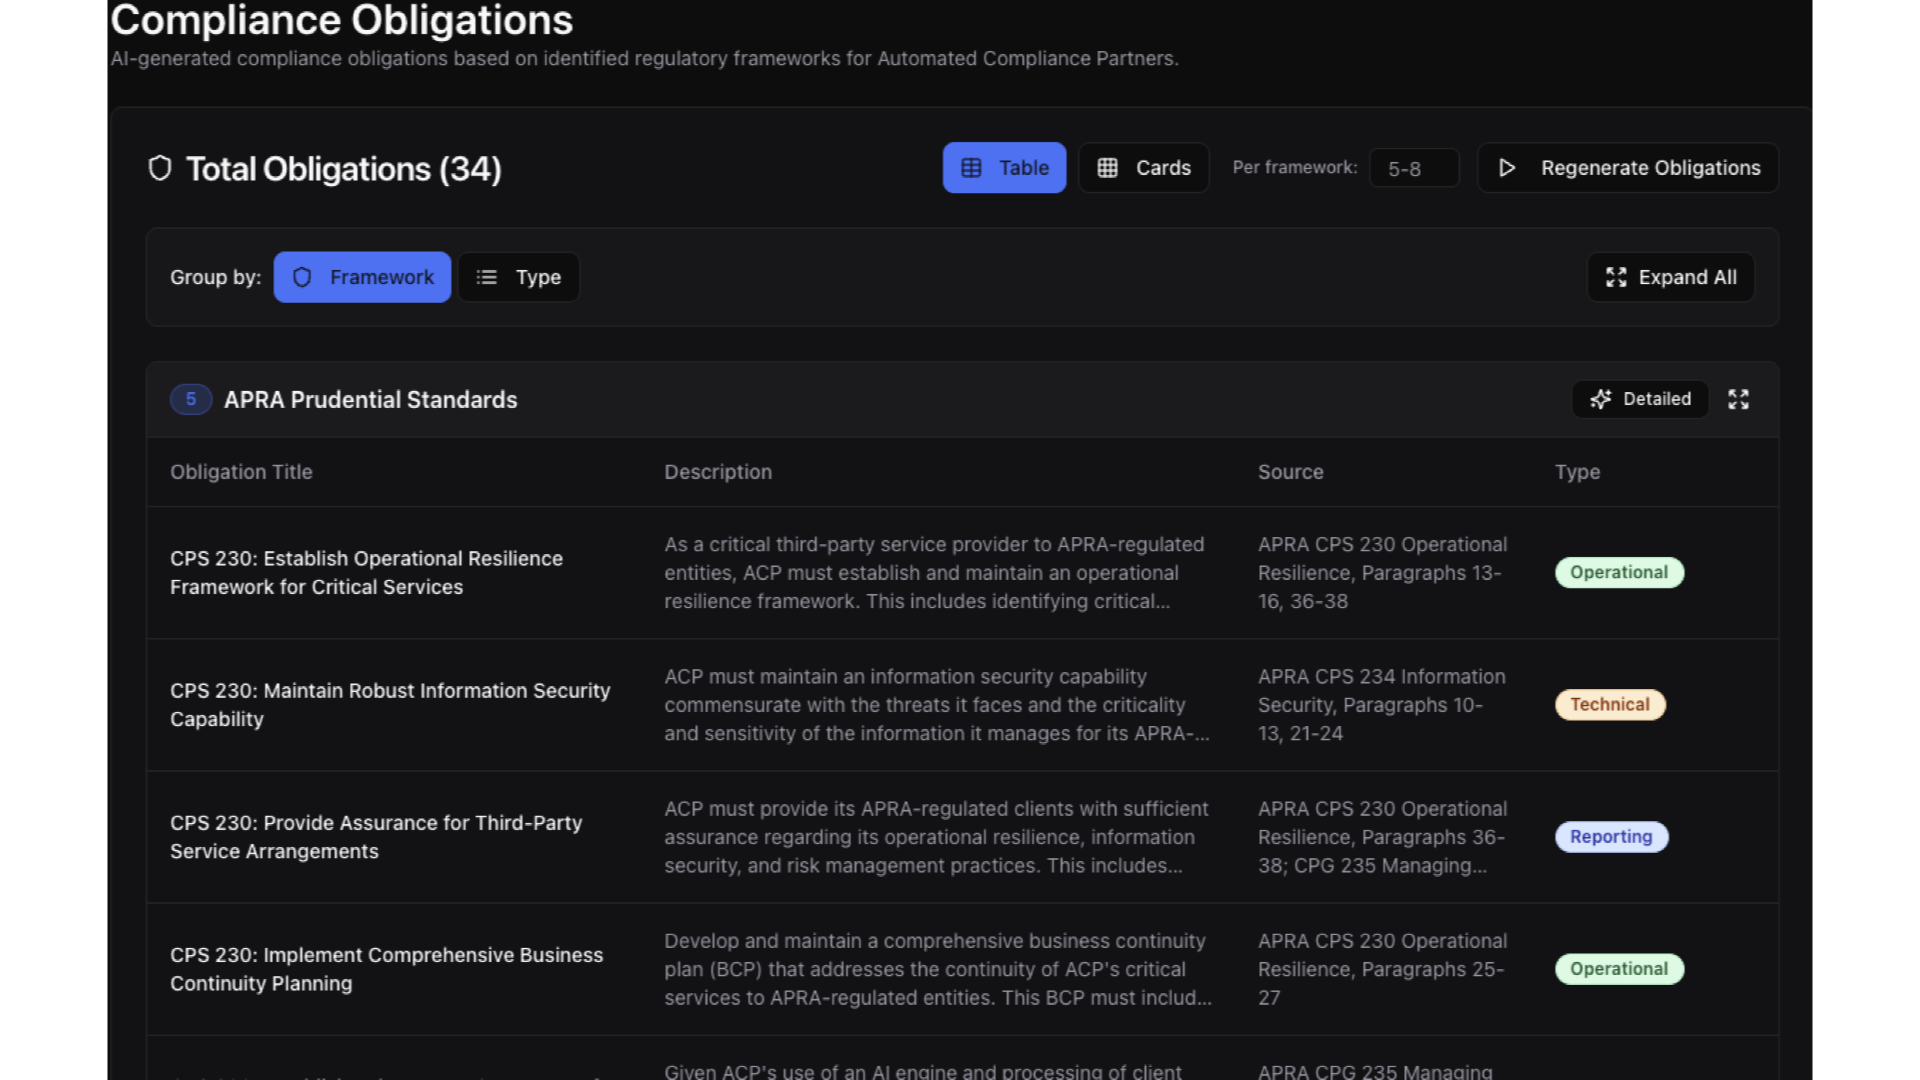The image size is (1920, 1080).
Task: Click the 5-8 per framework input field
Action: 1413,168
